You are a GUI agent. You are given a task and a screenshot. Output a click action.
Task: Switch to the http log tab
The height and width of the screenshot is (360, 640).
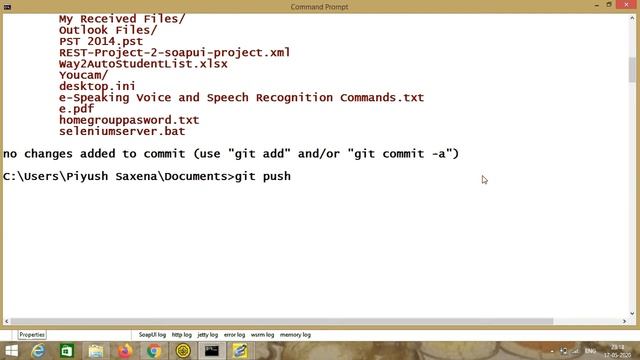(182, 335)
